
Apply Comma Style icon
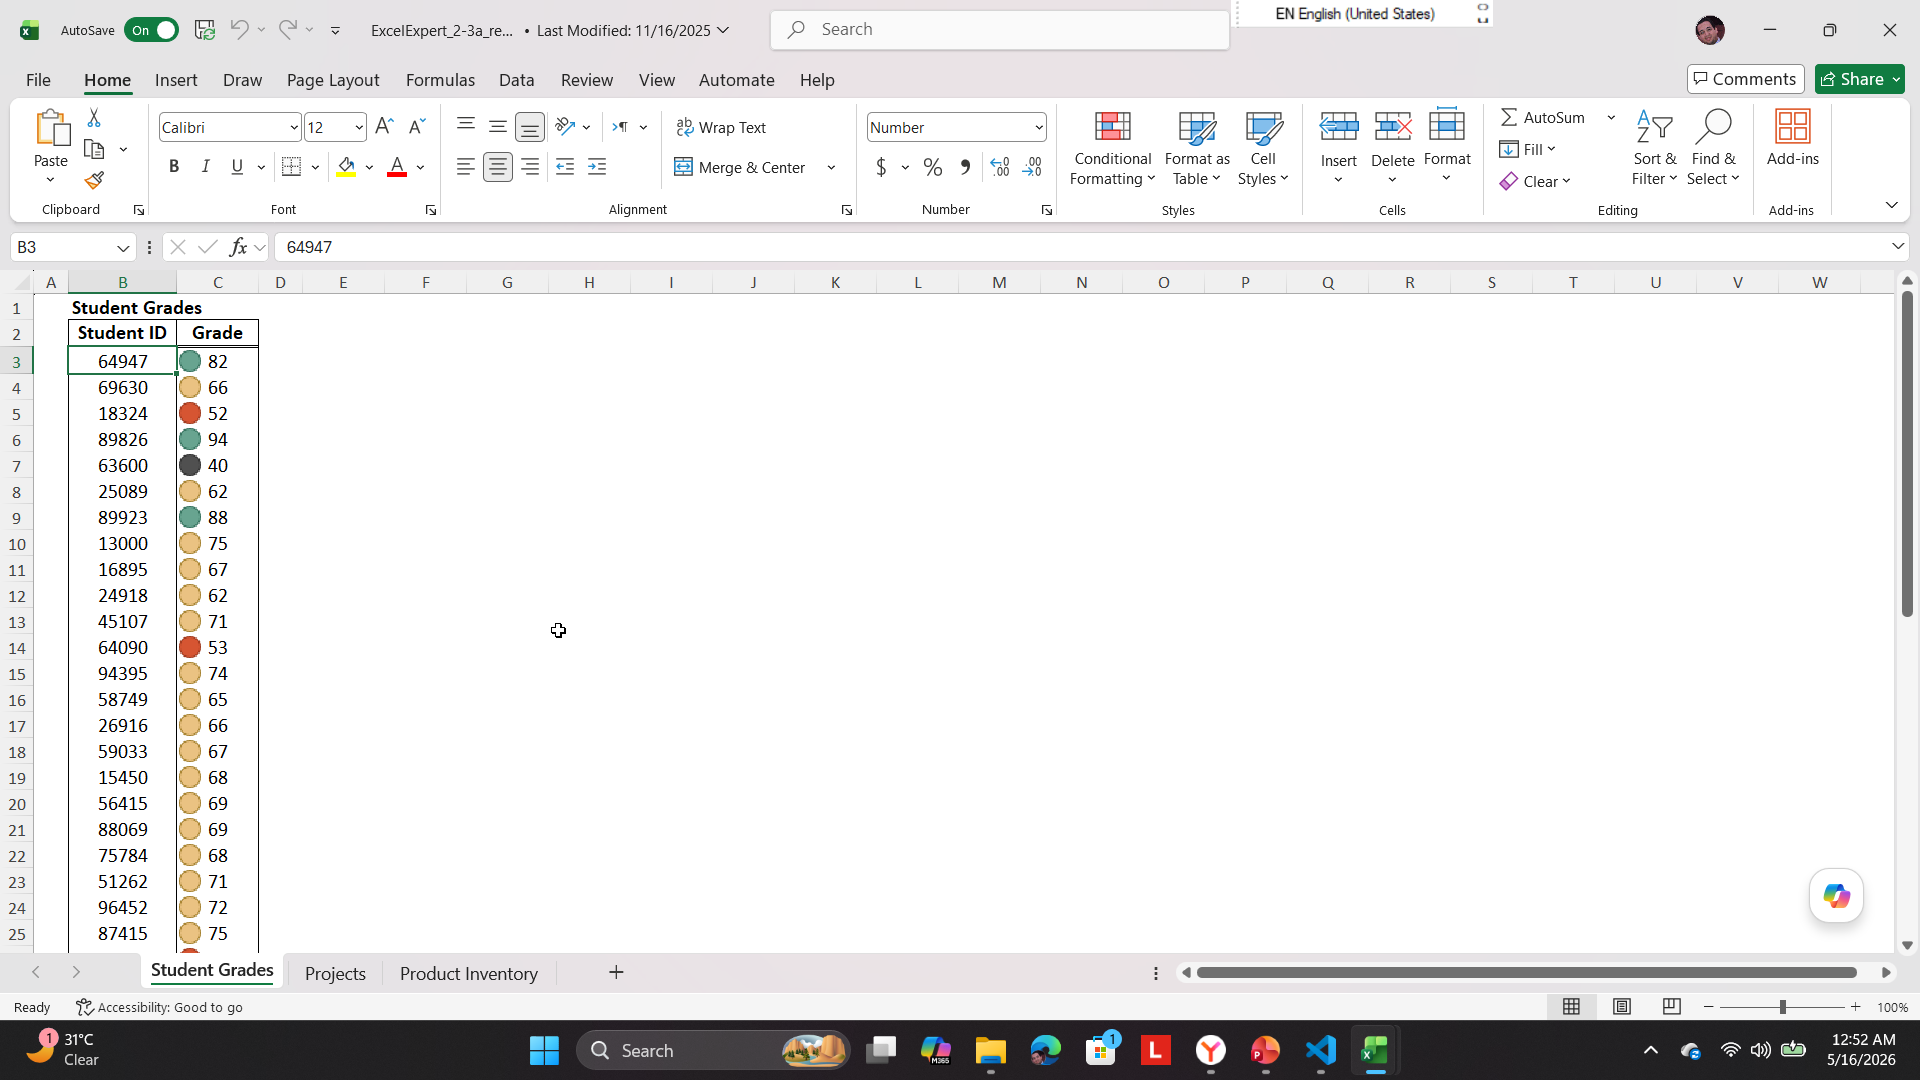point(965,167)
